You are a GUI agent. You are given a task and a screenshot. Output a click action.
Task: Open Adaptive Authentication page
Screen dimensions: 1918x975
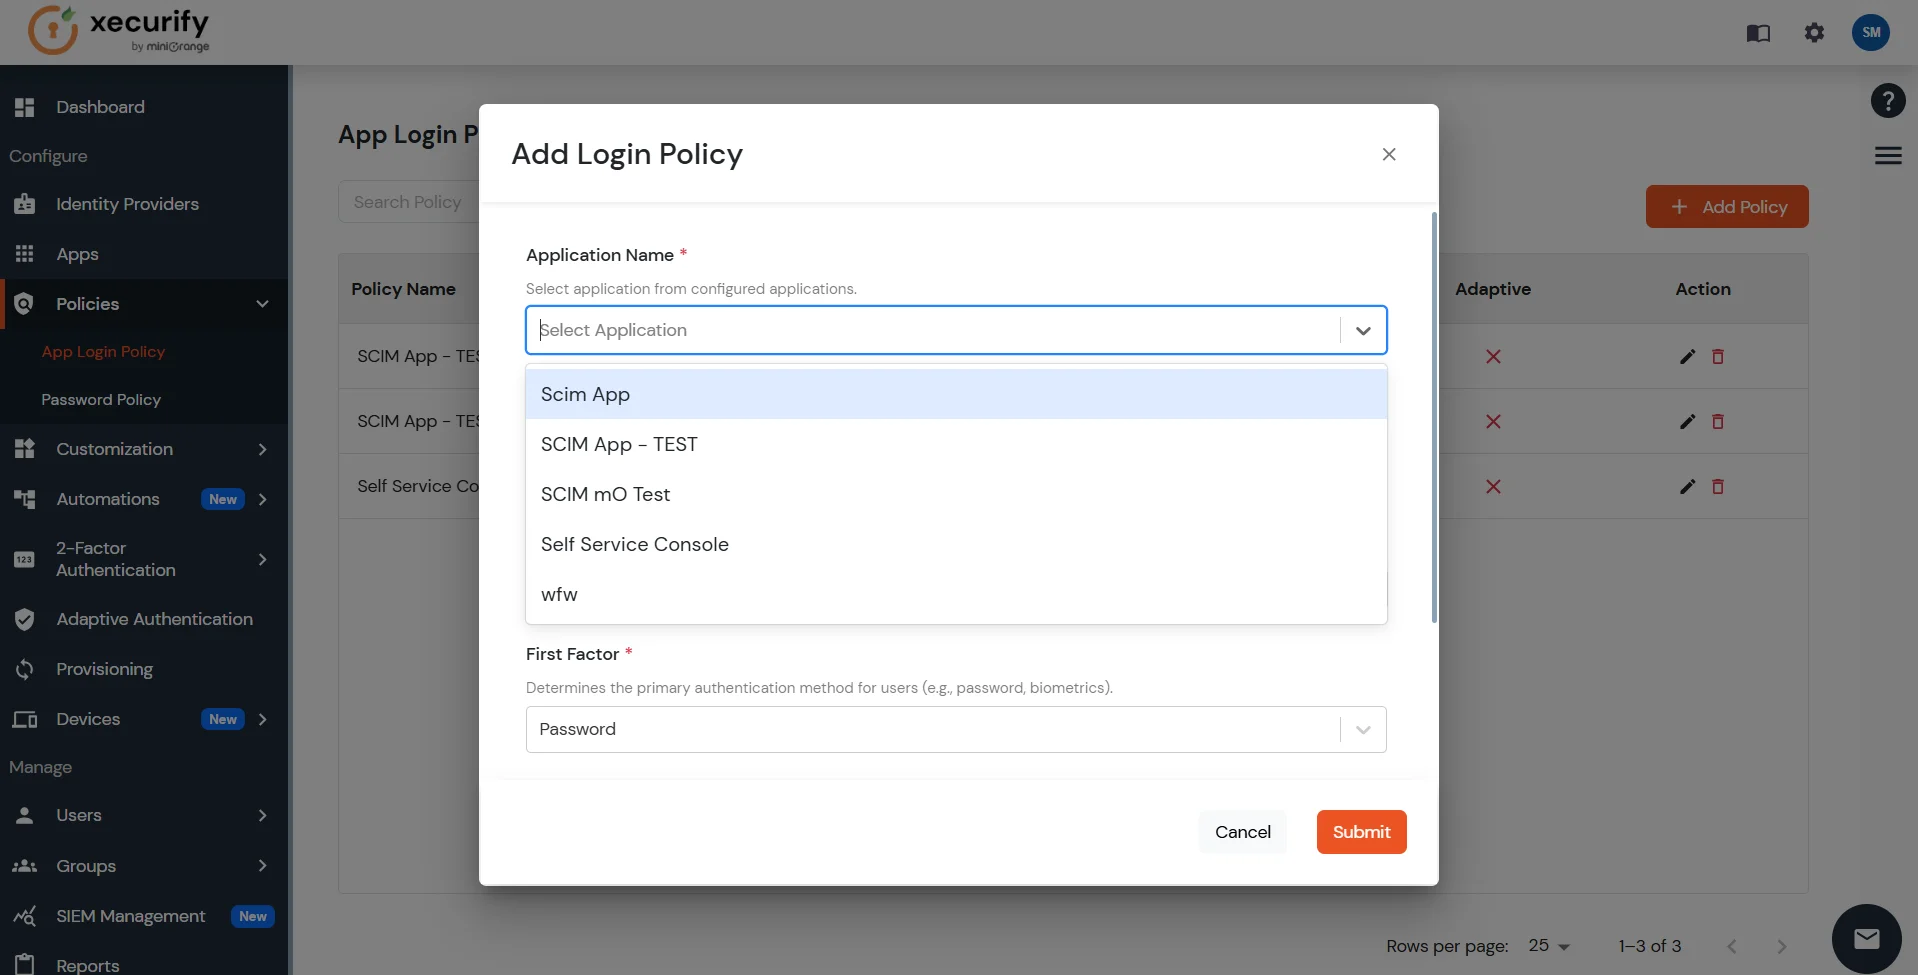click(154, 619)
